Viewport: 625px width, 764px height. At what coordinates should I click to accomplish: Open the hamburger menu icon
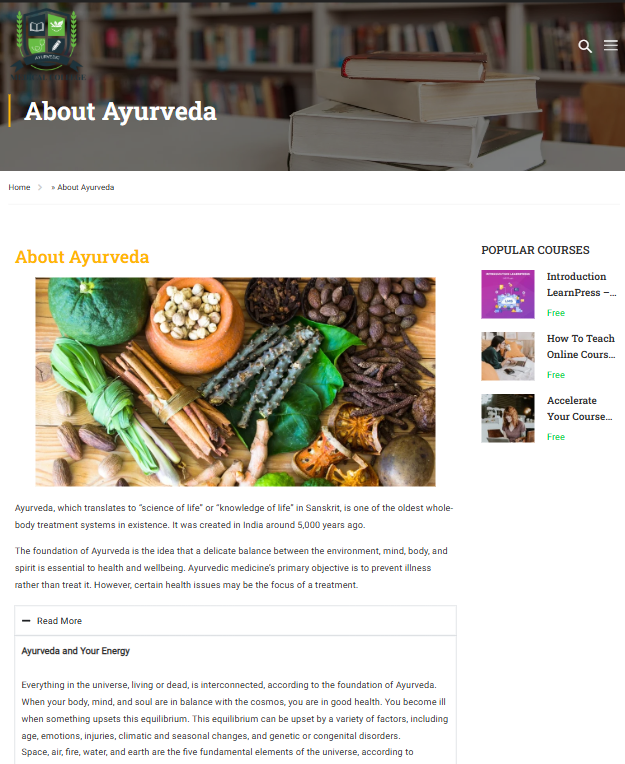point(610,45)
